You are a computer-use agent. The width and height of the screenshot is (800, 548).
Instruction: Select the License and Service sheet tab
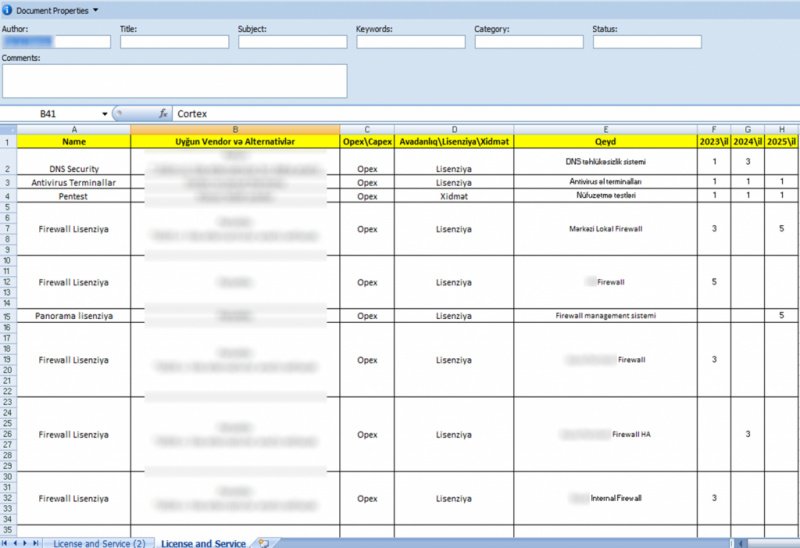tap(202, 543)
